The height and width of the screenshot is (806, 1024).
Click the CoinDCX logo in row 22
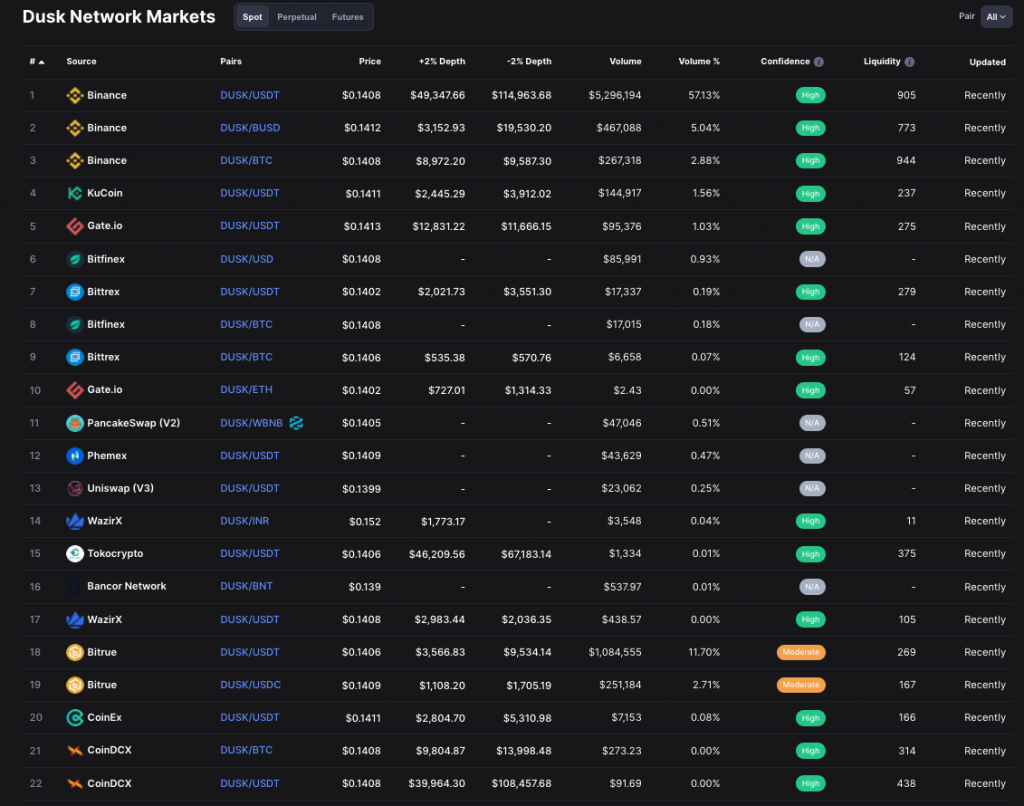click(74, 783)
